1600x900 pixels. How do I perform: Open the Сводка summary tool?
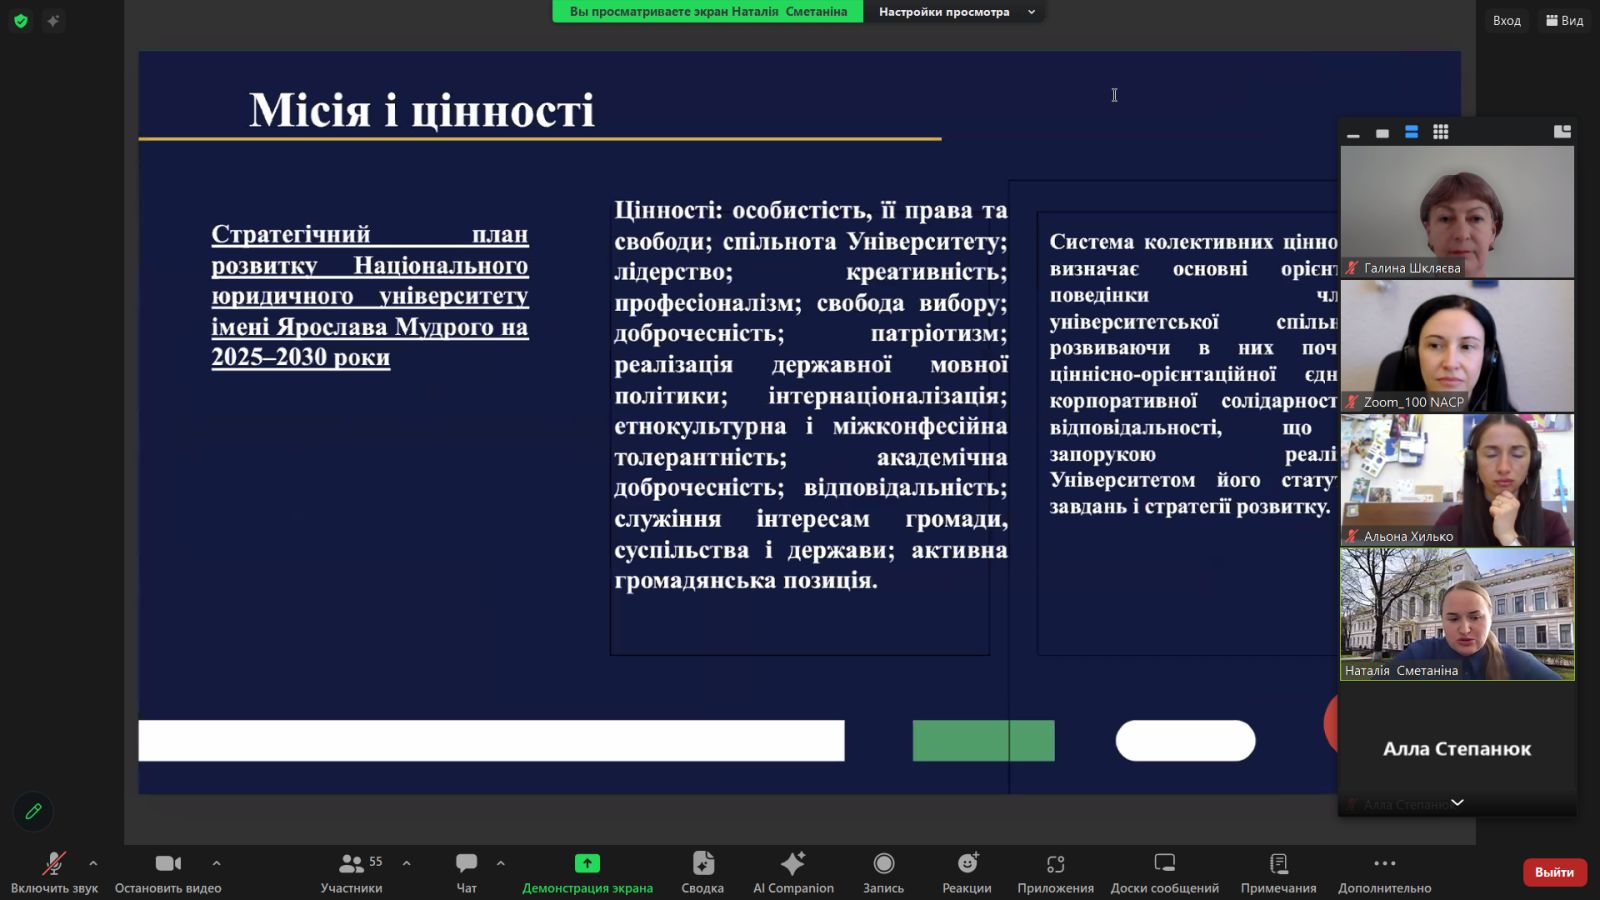(x=702, y=871)
